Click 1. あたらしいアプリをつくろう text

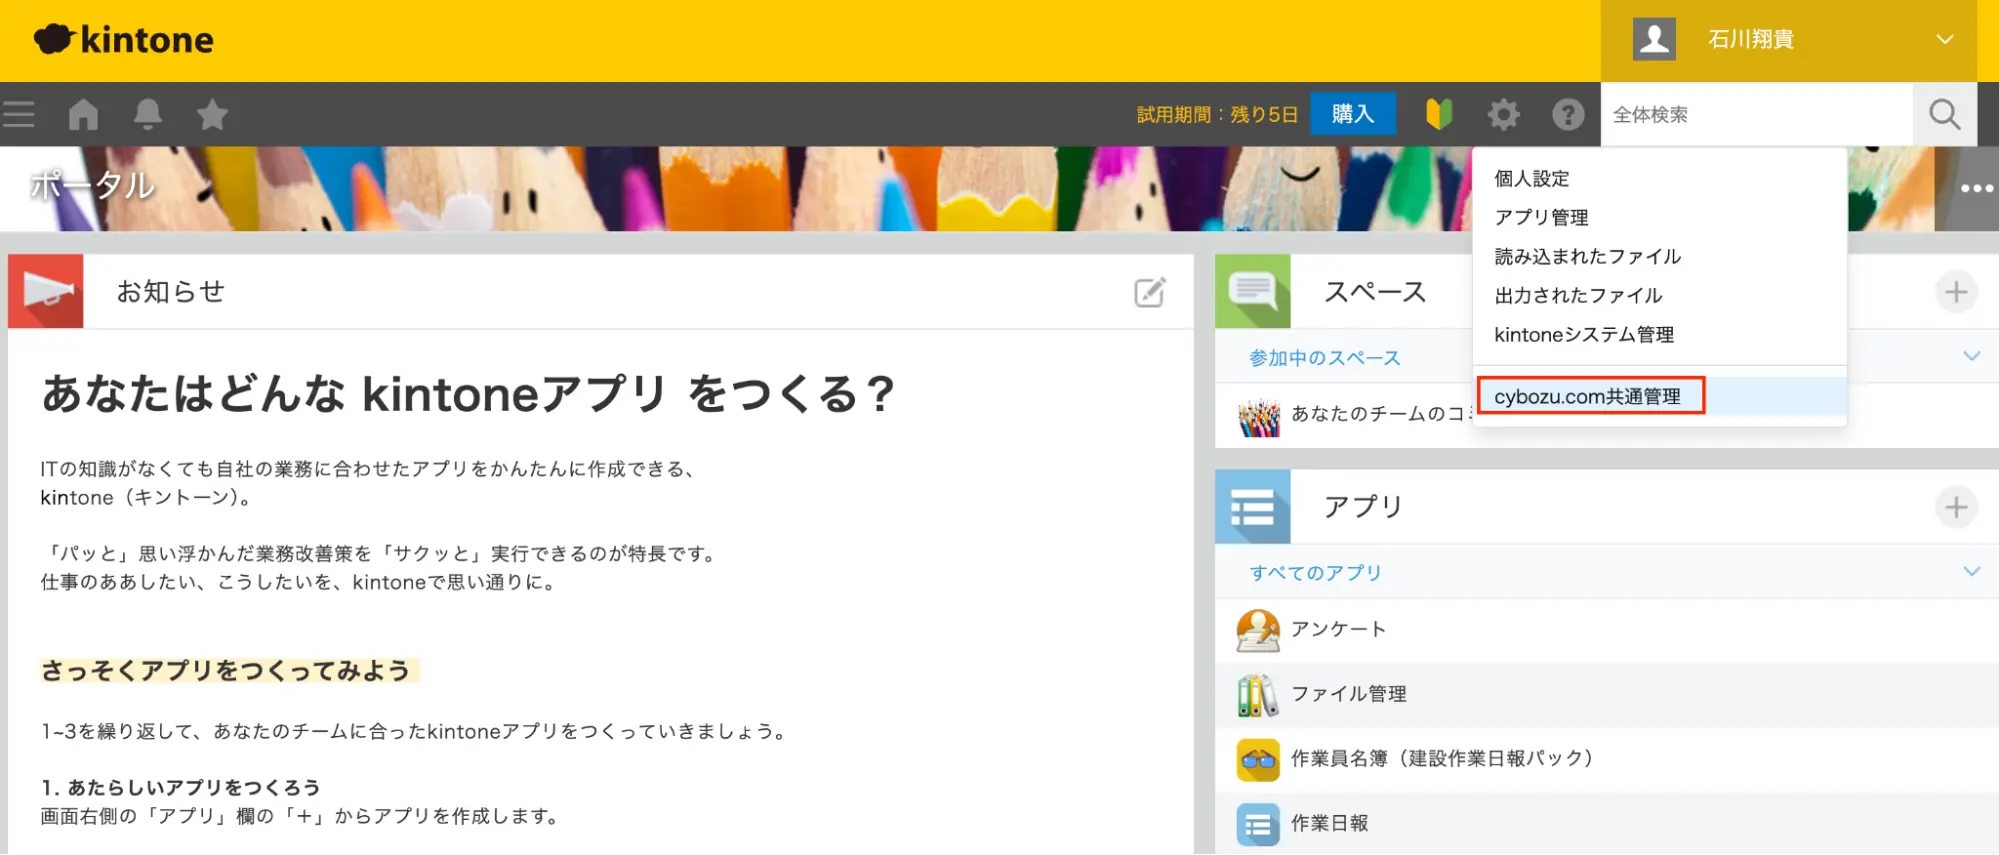[181, 788]
